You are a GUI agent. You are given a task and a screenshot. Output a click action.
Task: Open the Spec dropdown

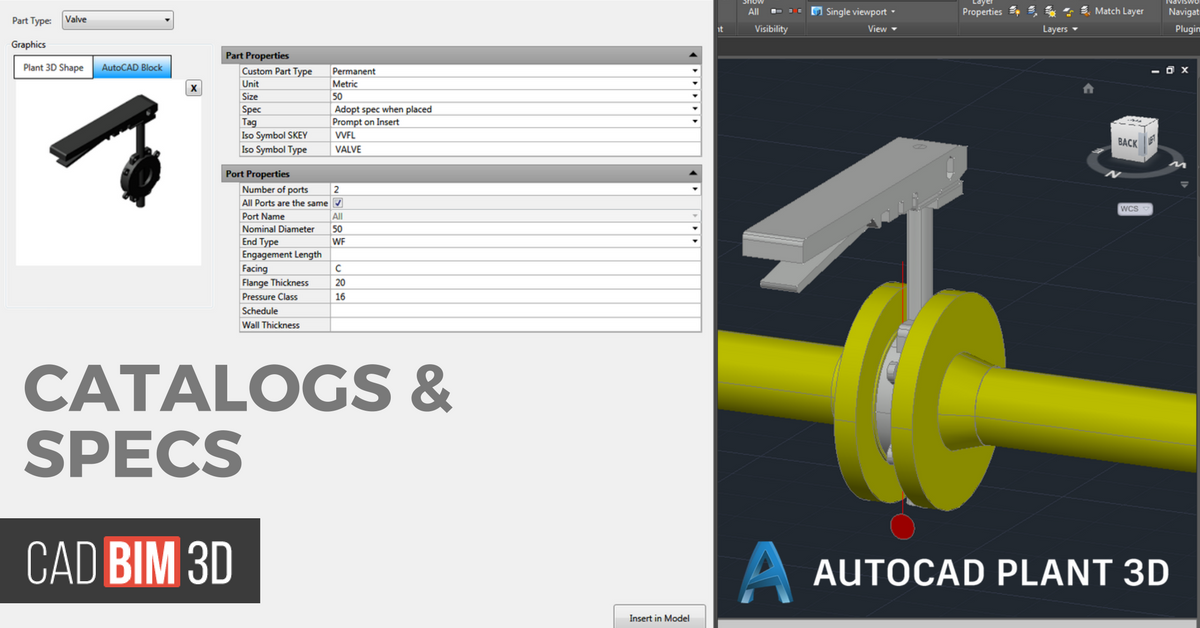695,109
